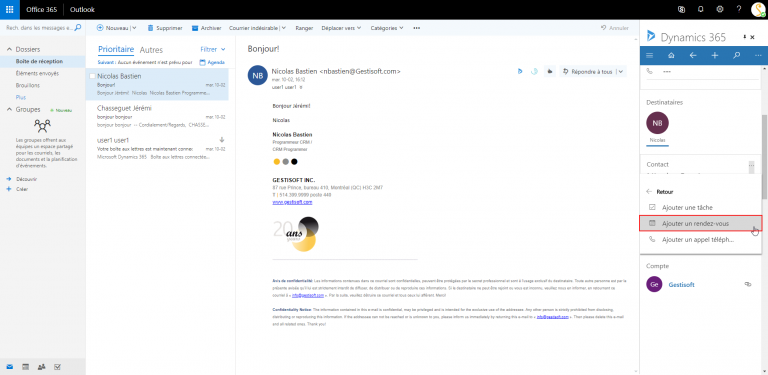The image size is (768, 375).
Task: Choose Ajouter un rendez-vous
Action: [x=701, y=223]
